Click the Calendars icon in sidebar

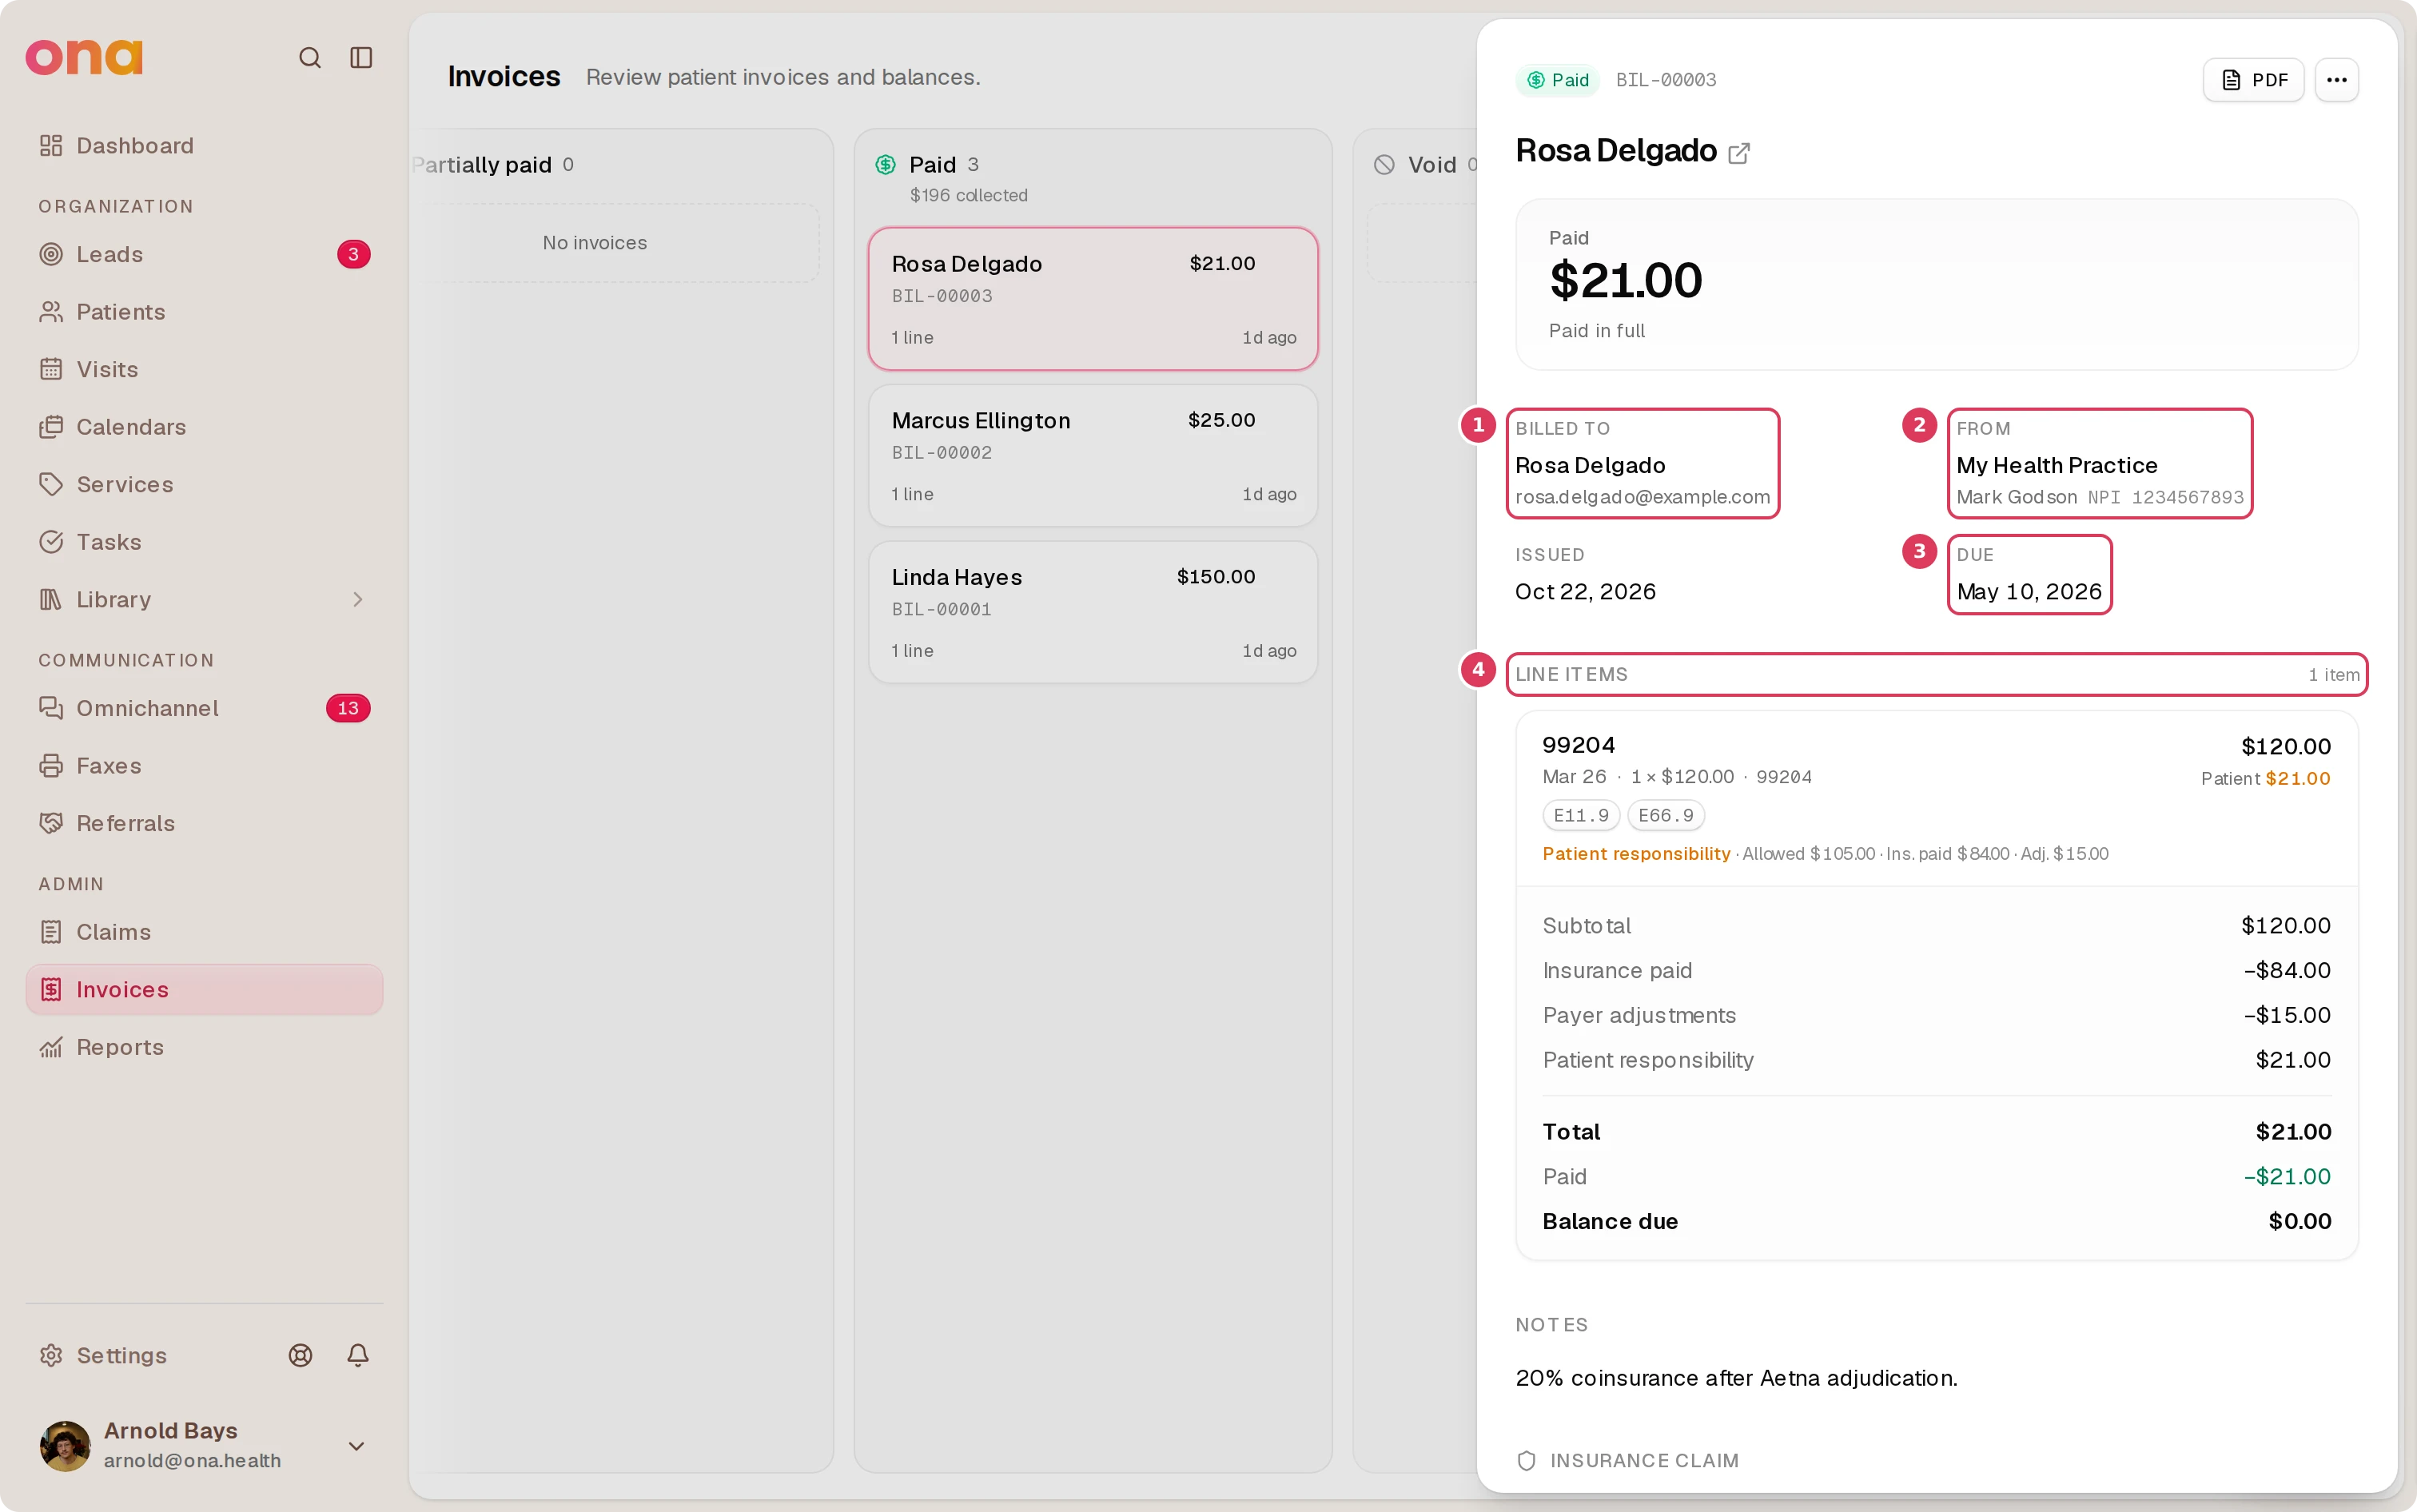(x=51, y=427)
